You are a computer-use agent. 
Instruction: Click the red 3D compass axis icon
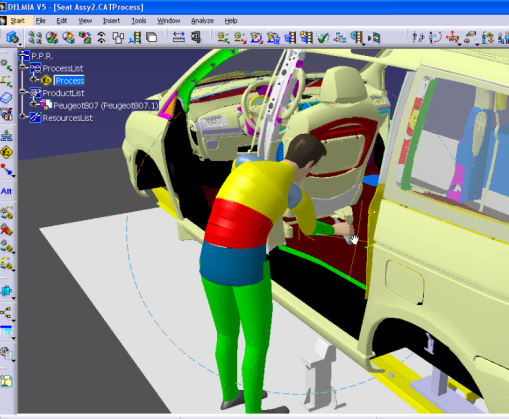[452, 37]
